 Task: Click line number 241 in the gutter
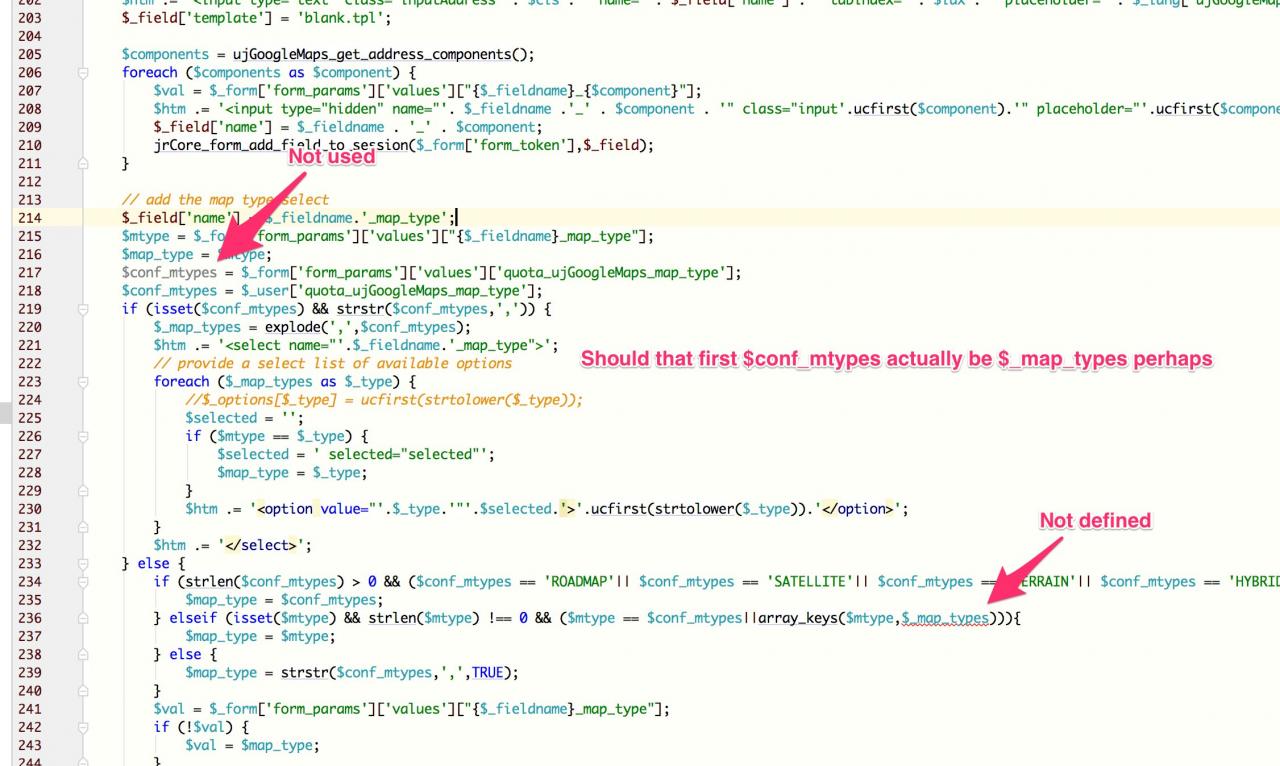click(x=29, y=709)
